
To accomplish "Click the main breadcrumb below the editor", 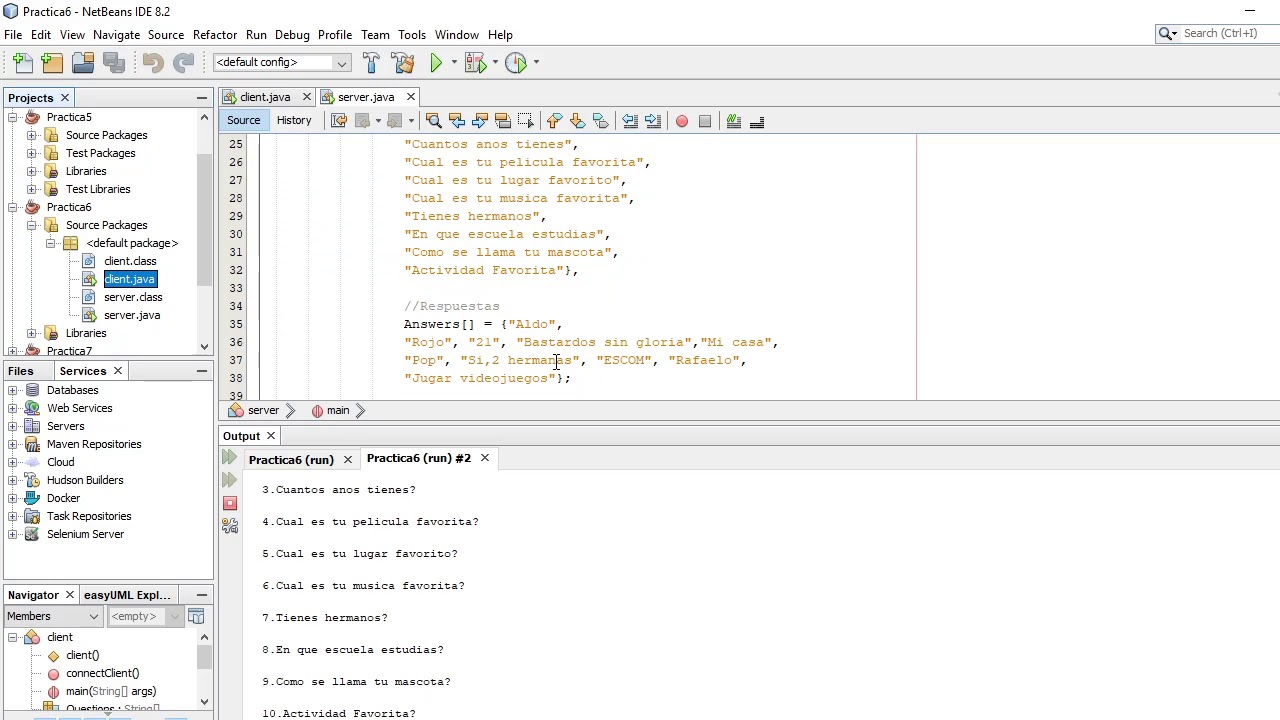I will coord(338,411).
